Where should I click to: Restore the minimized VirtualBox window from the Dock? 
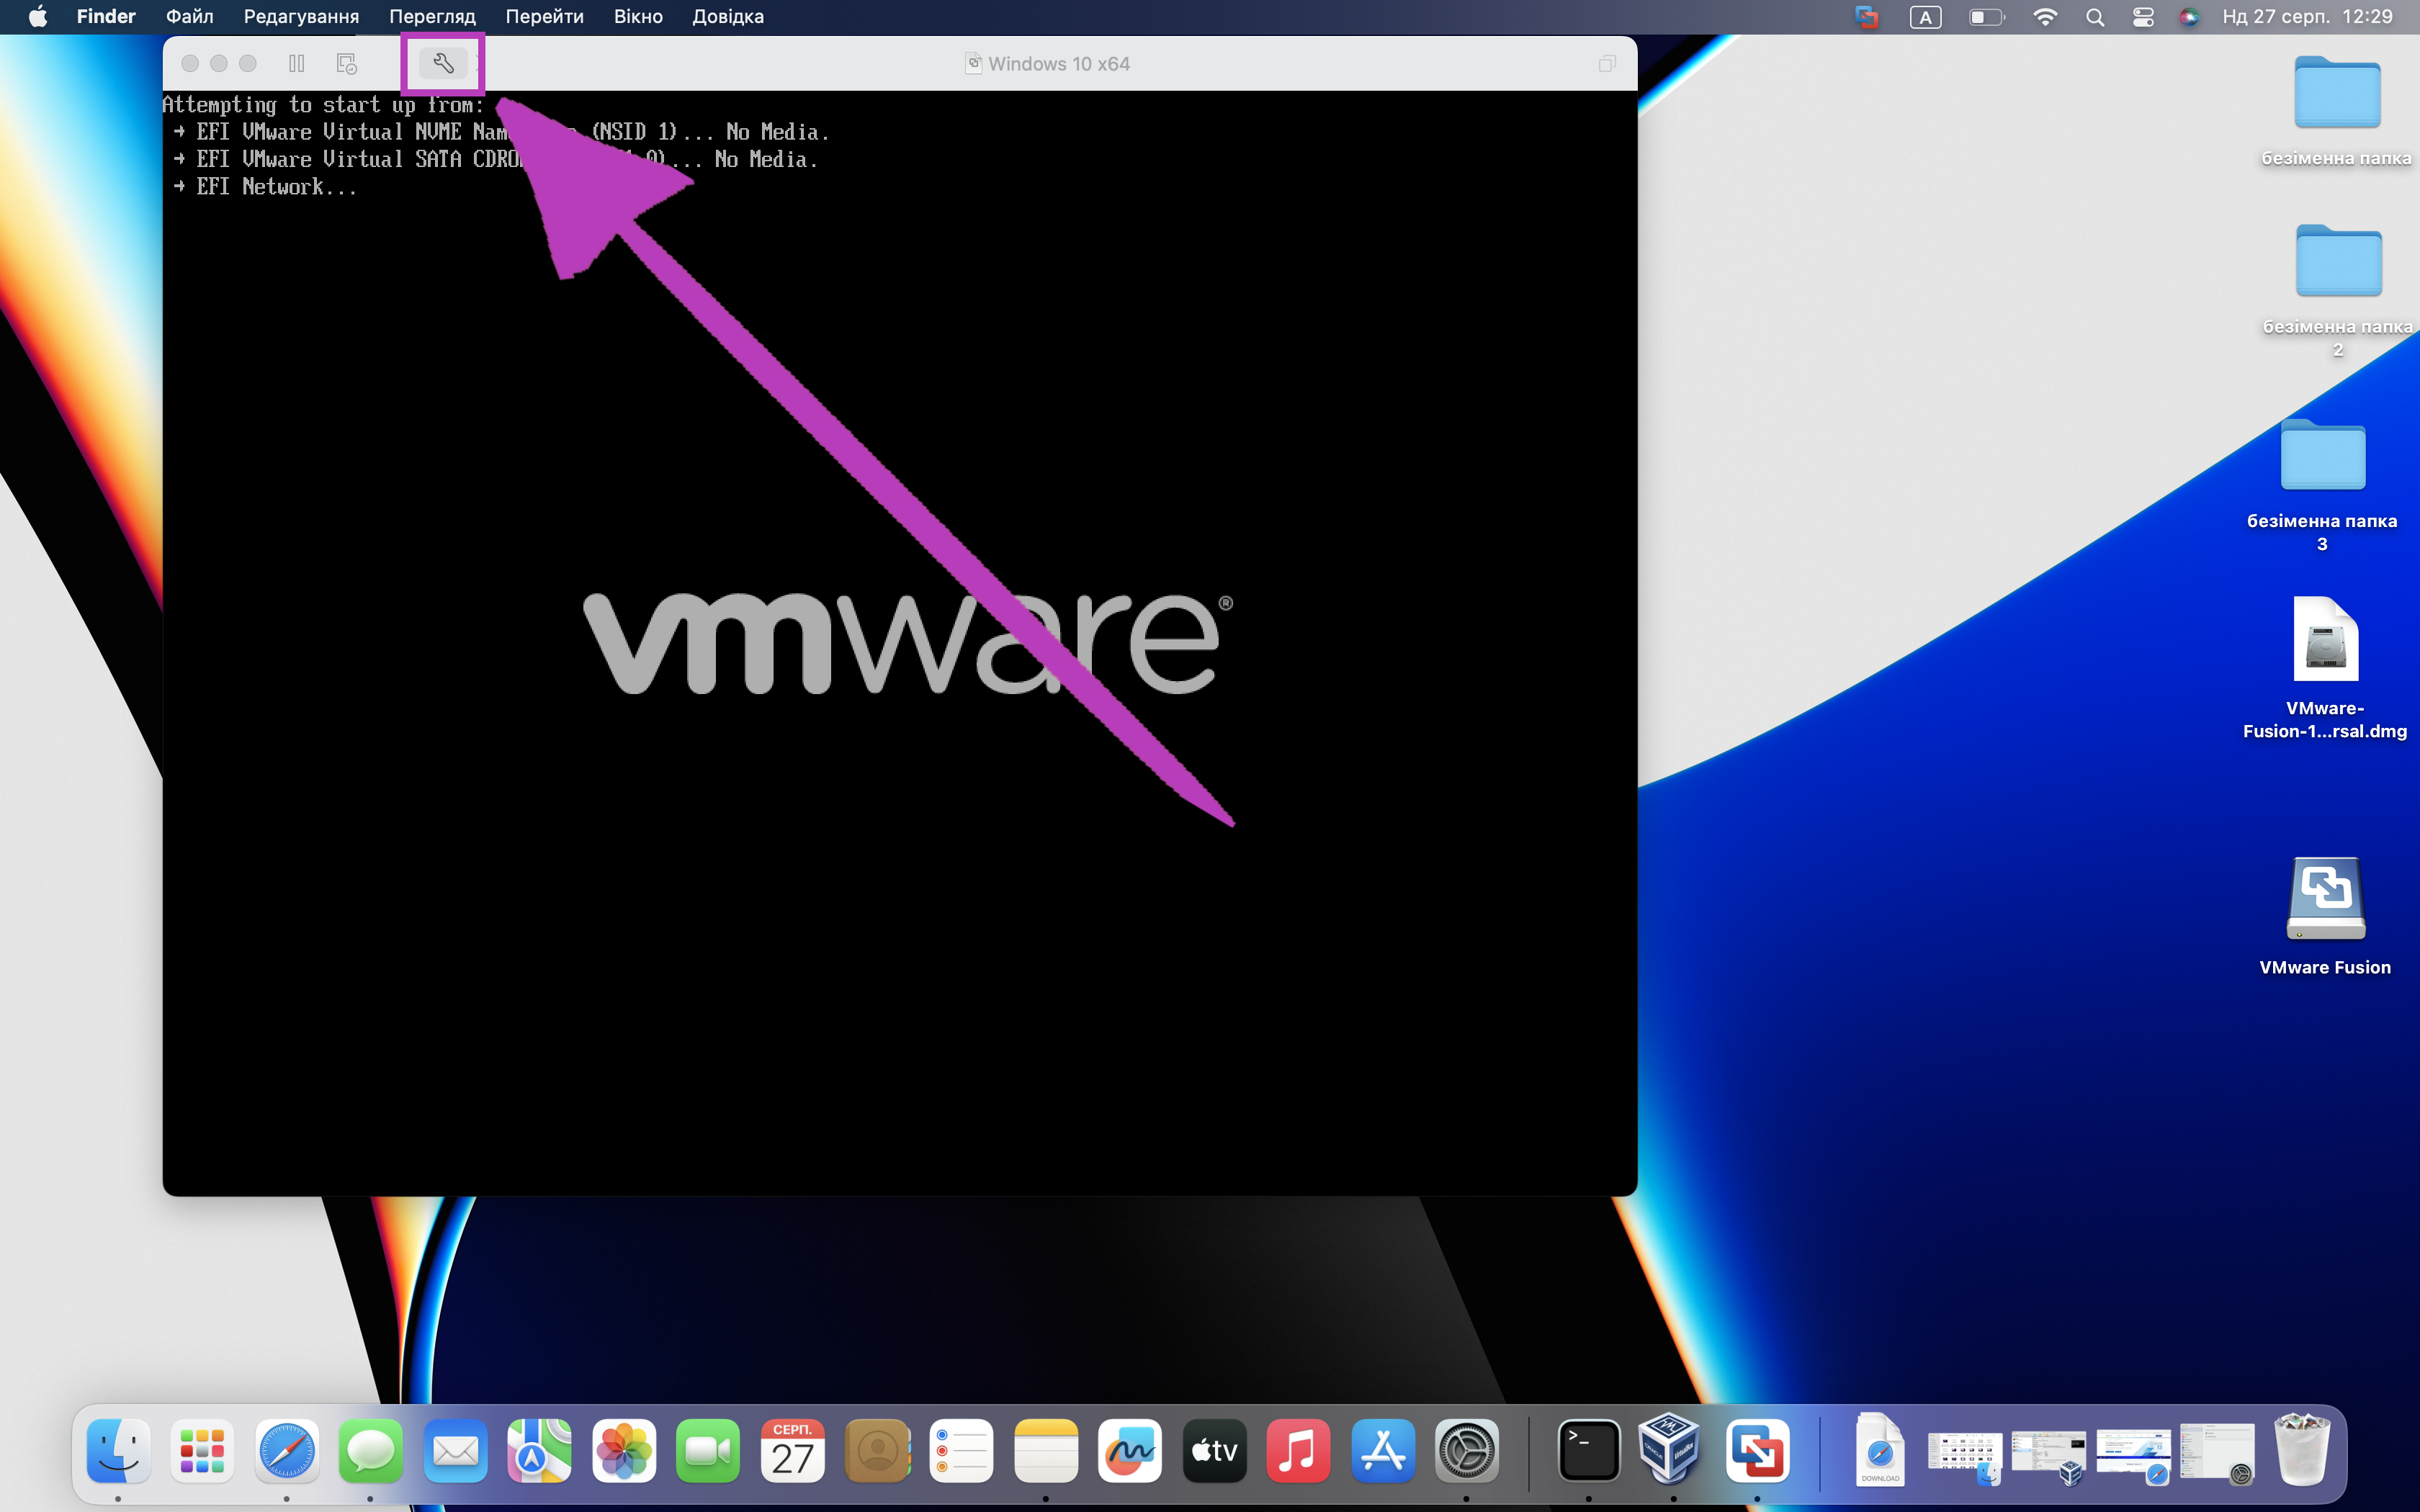point(2048,1457)
